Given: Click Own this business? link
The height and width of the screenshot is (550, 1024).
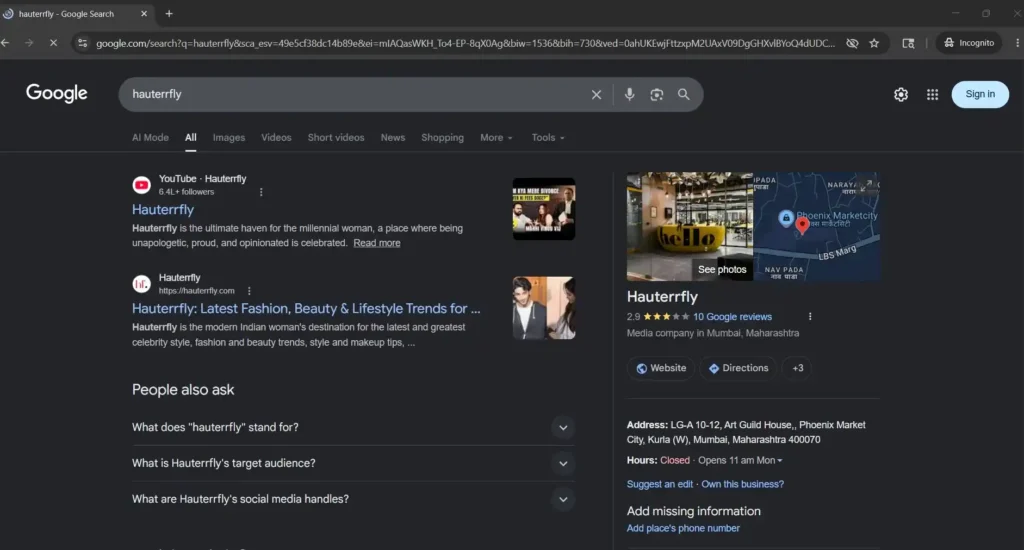Looking at the screenshot, I should point(743,484).
